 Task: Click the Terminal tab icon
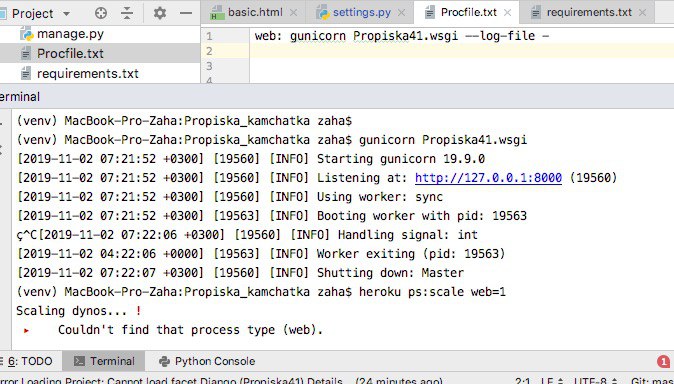[79, 361]
